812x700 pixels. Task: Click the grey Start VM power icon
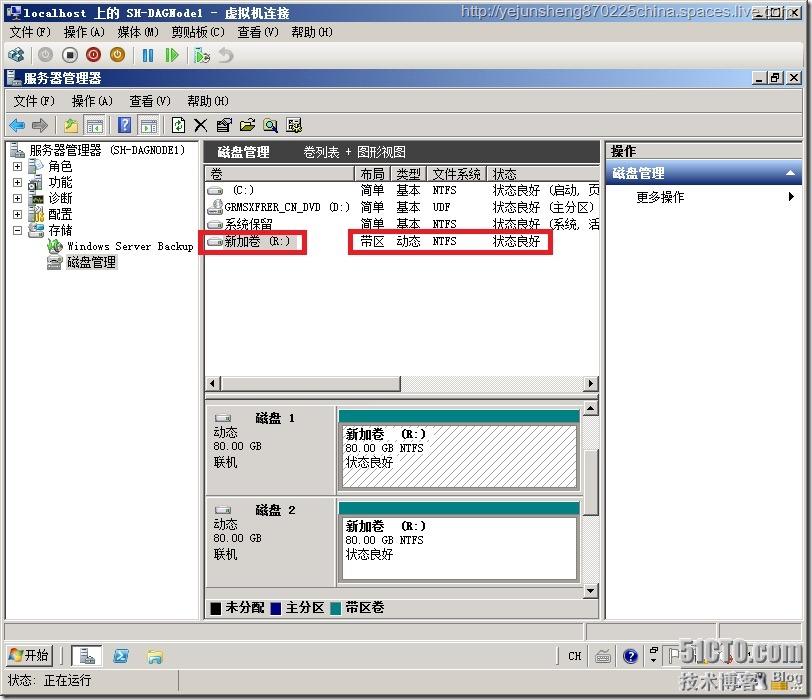pos(46,54)
